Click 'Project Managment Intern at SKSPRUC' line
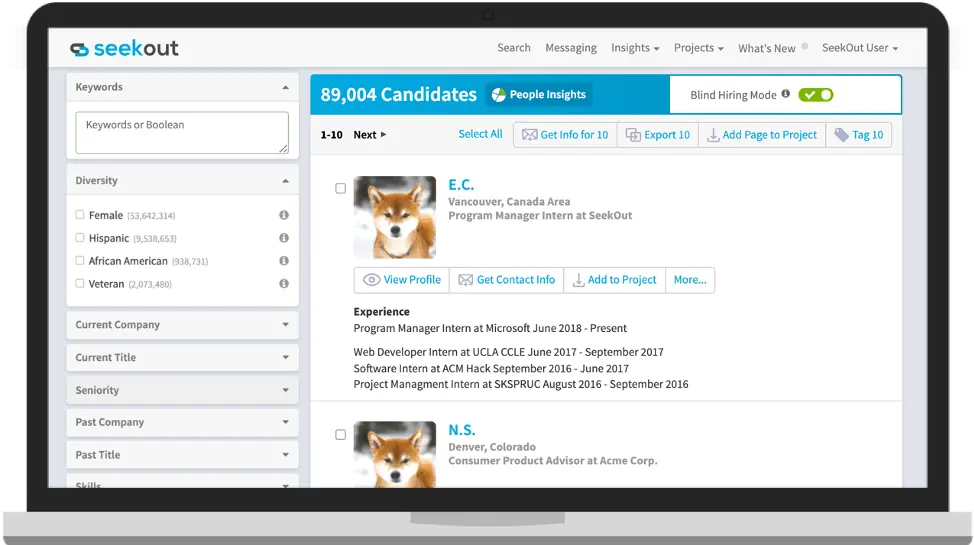The height and width of the screenshot is (545, 974). pos(521,384)
